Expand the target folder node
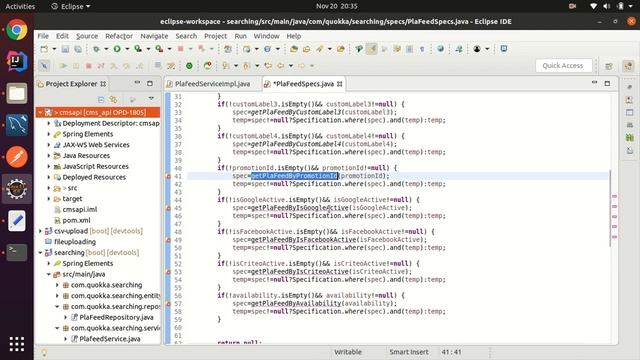 click(x=49, y=199)
